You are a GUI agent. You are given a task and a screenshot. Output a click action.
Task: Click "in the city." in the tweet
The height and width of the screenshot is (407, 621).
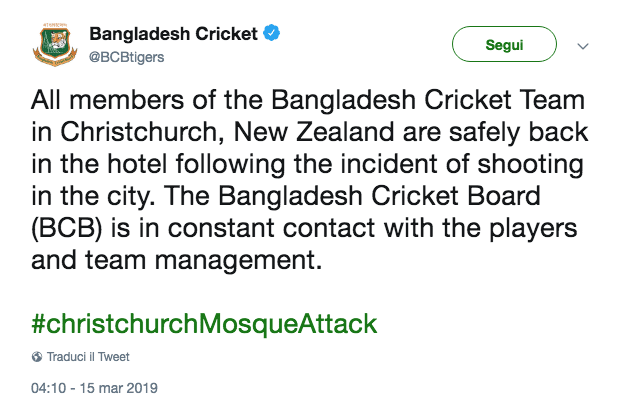click(x=86, y=197)
